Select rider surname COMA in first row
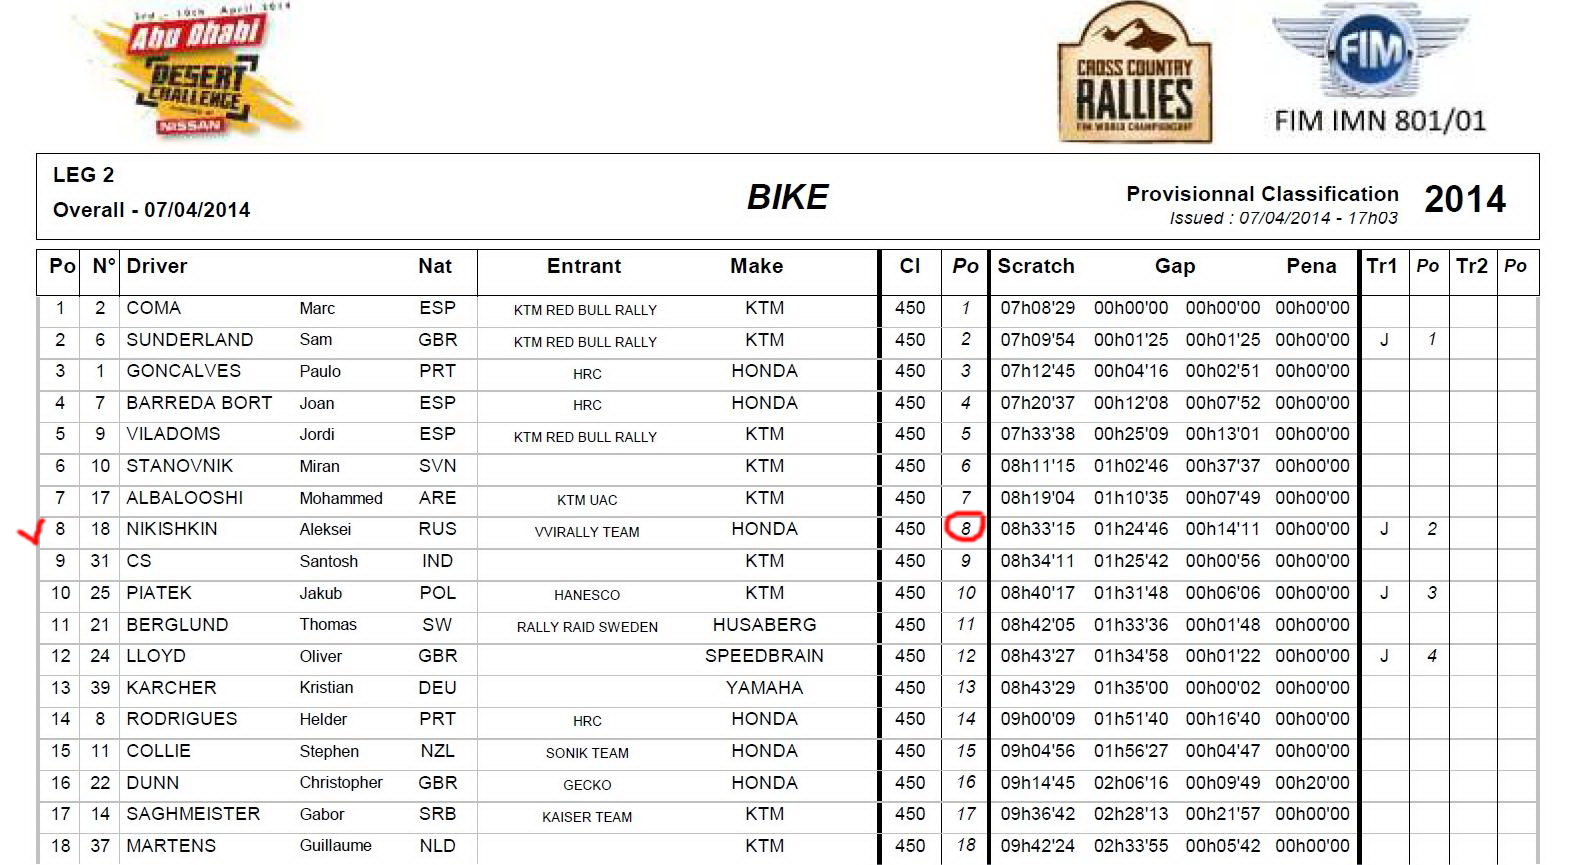 pos(154,308)
